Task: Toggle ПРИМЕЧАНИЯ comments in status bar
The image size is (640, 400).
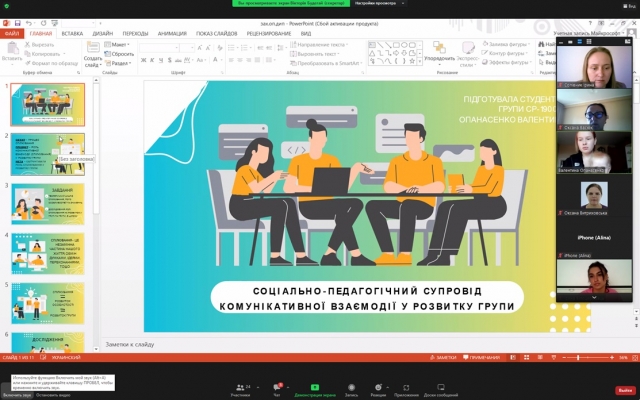Action: 481,358
